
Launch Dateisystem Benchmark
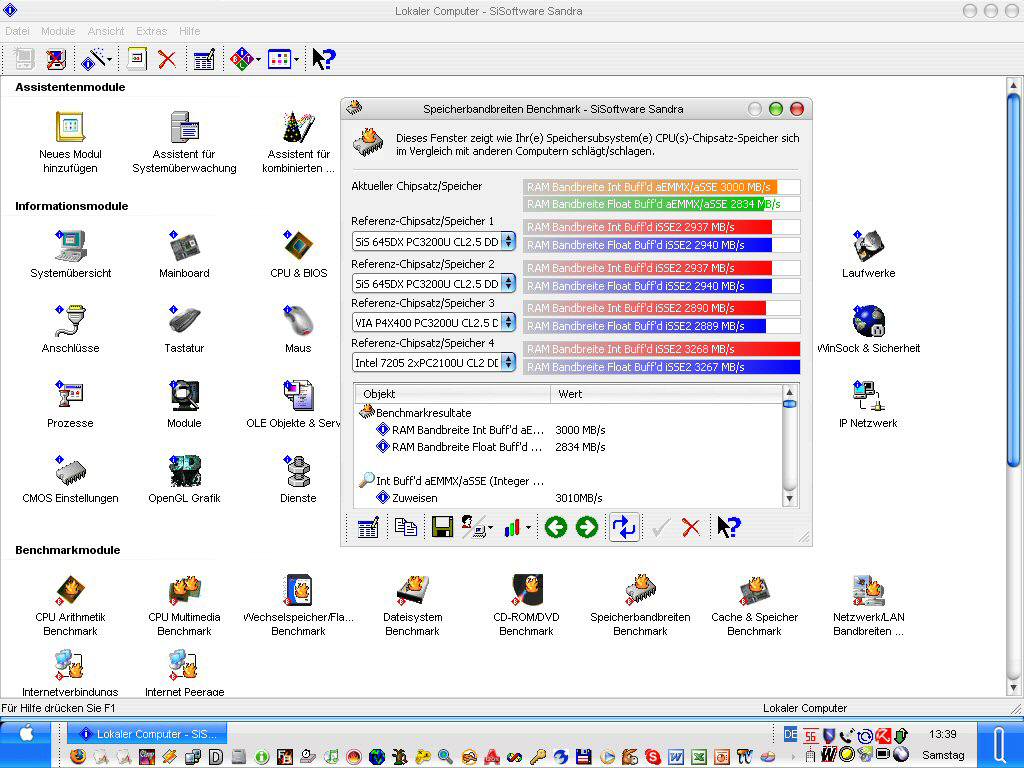(412, 605)
